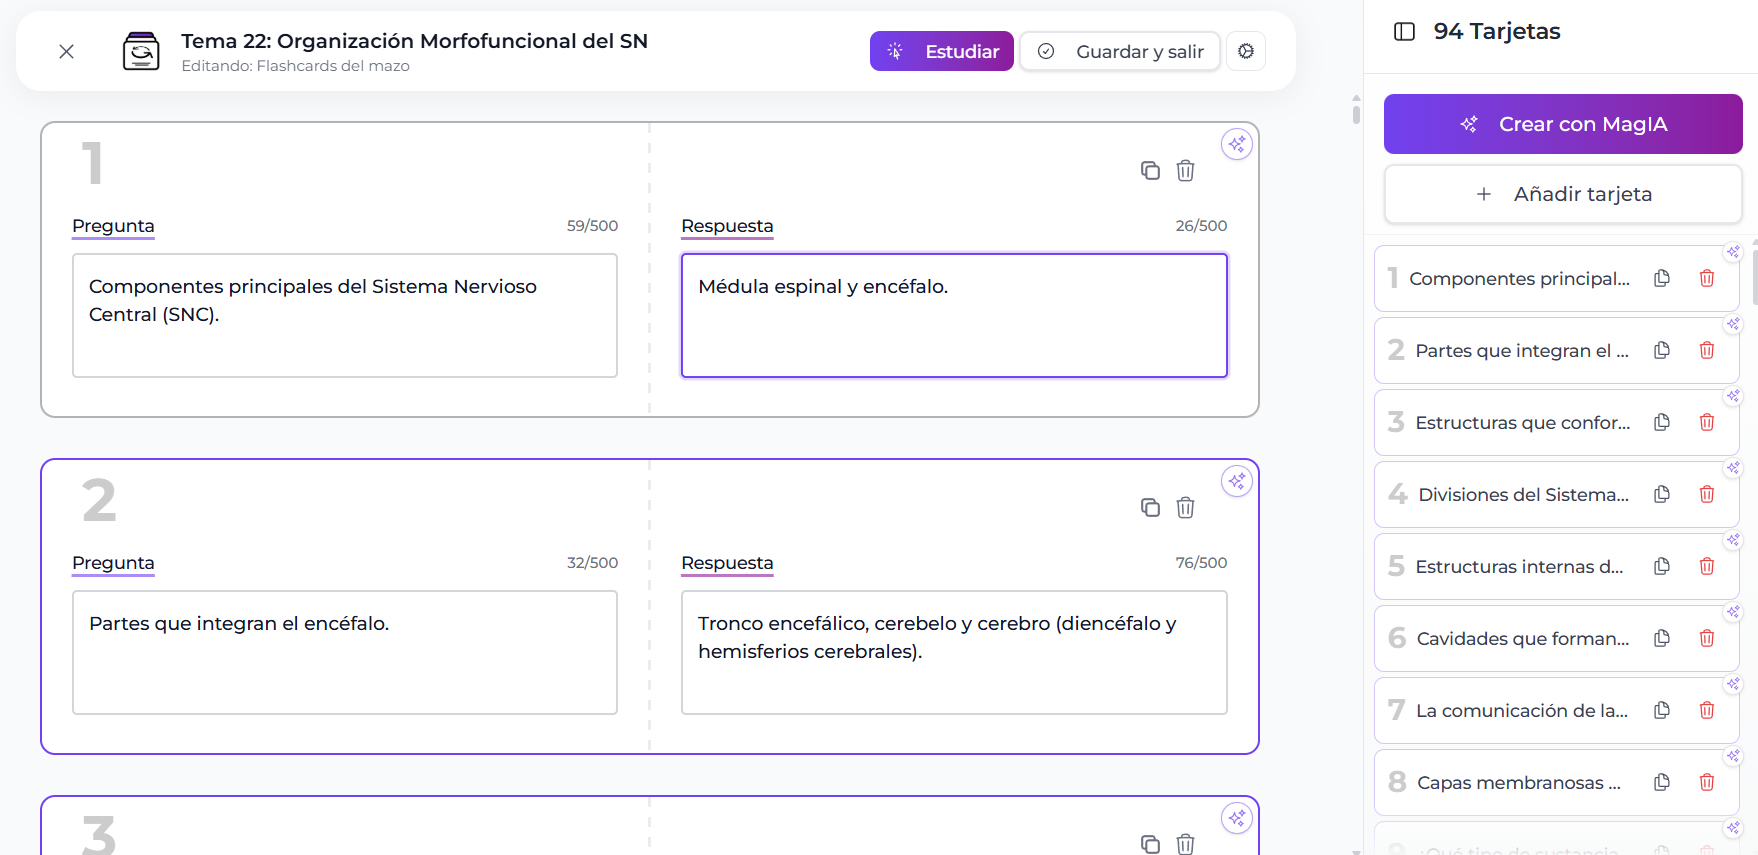Select 'Estructuras que confor...' card in list

[x=1521, y=423]
